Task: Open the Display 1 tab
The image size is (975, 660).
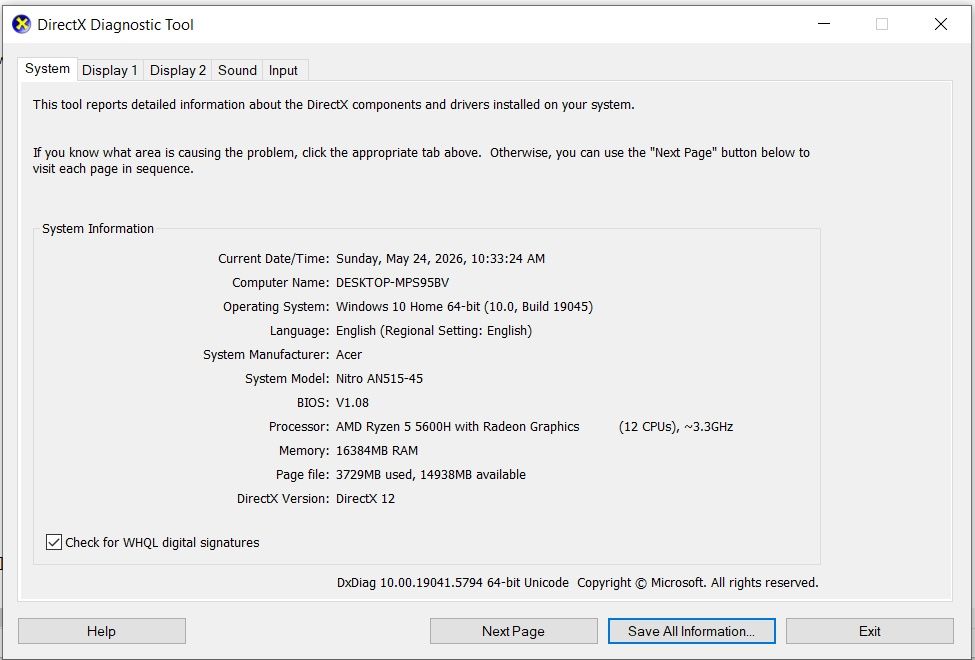Action: point(109,70)
